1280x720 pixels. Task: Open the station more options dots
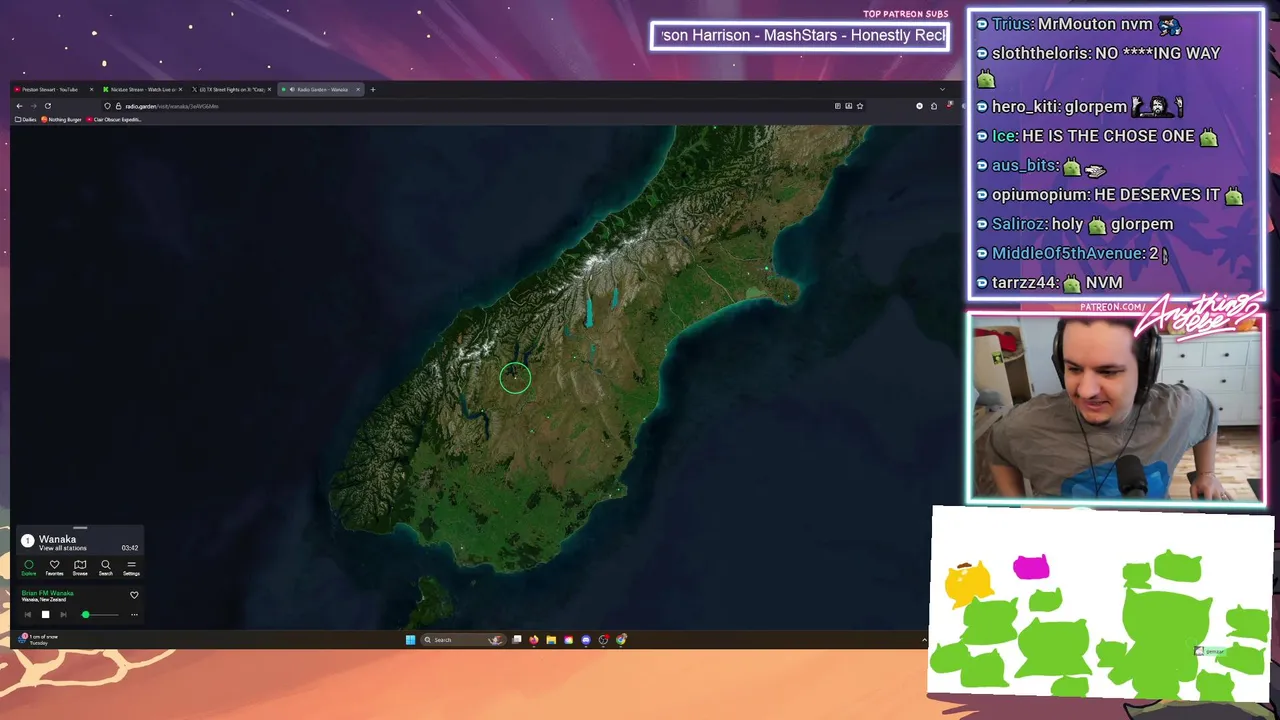(x=134, y=615)
